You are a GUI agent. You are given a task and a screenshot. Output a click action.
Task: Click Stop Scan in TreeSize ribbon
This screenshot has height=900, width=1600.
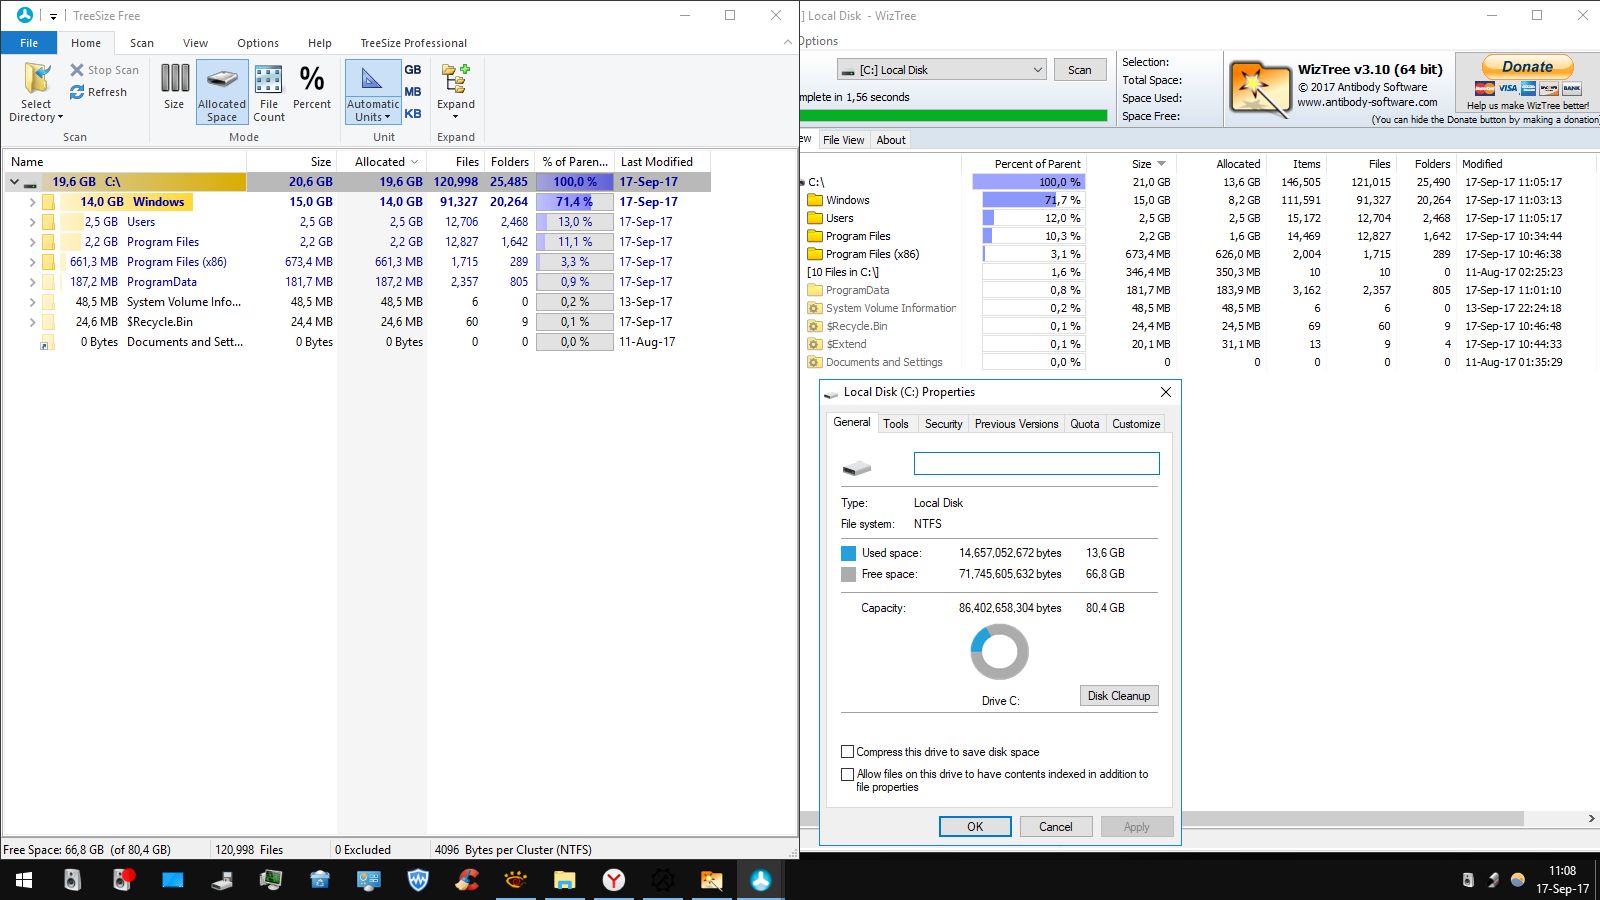click(x=104, y=70)
